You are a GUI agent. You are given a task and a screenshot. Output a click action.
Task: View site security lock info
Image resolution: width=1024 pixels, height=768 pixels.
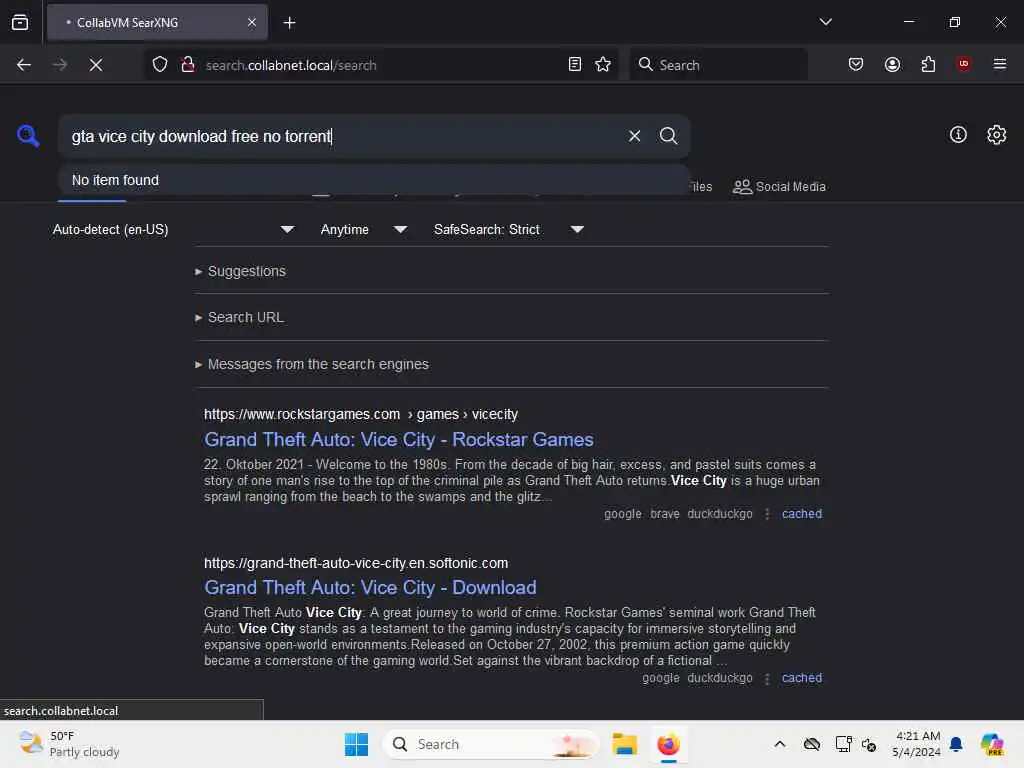[x=188, y=65]
